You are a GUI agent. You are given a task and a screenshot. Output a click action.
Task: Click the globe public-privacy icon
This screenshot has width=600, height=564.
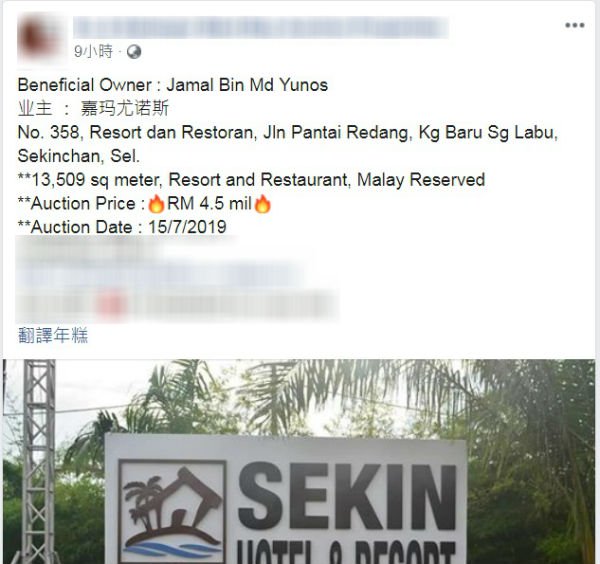pyautogui.click(x=134, y=52)
